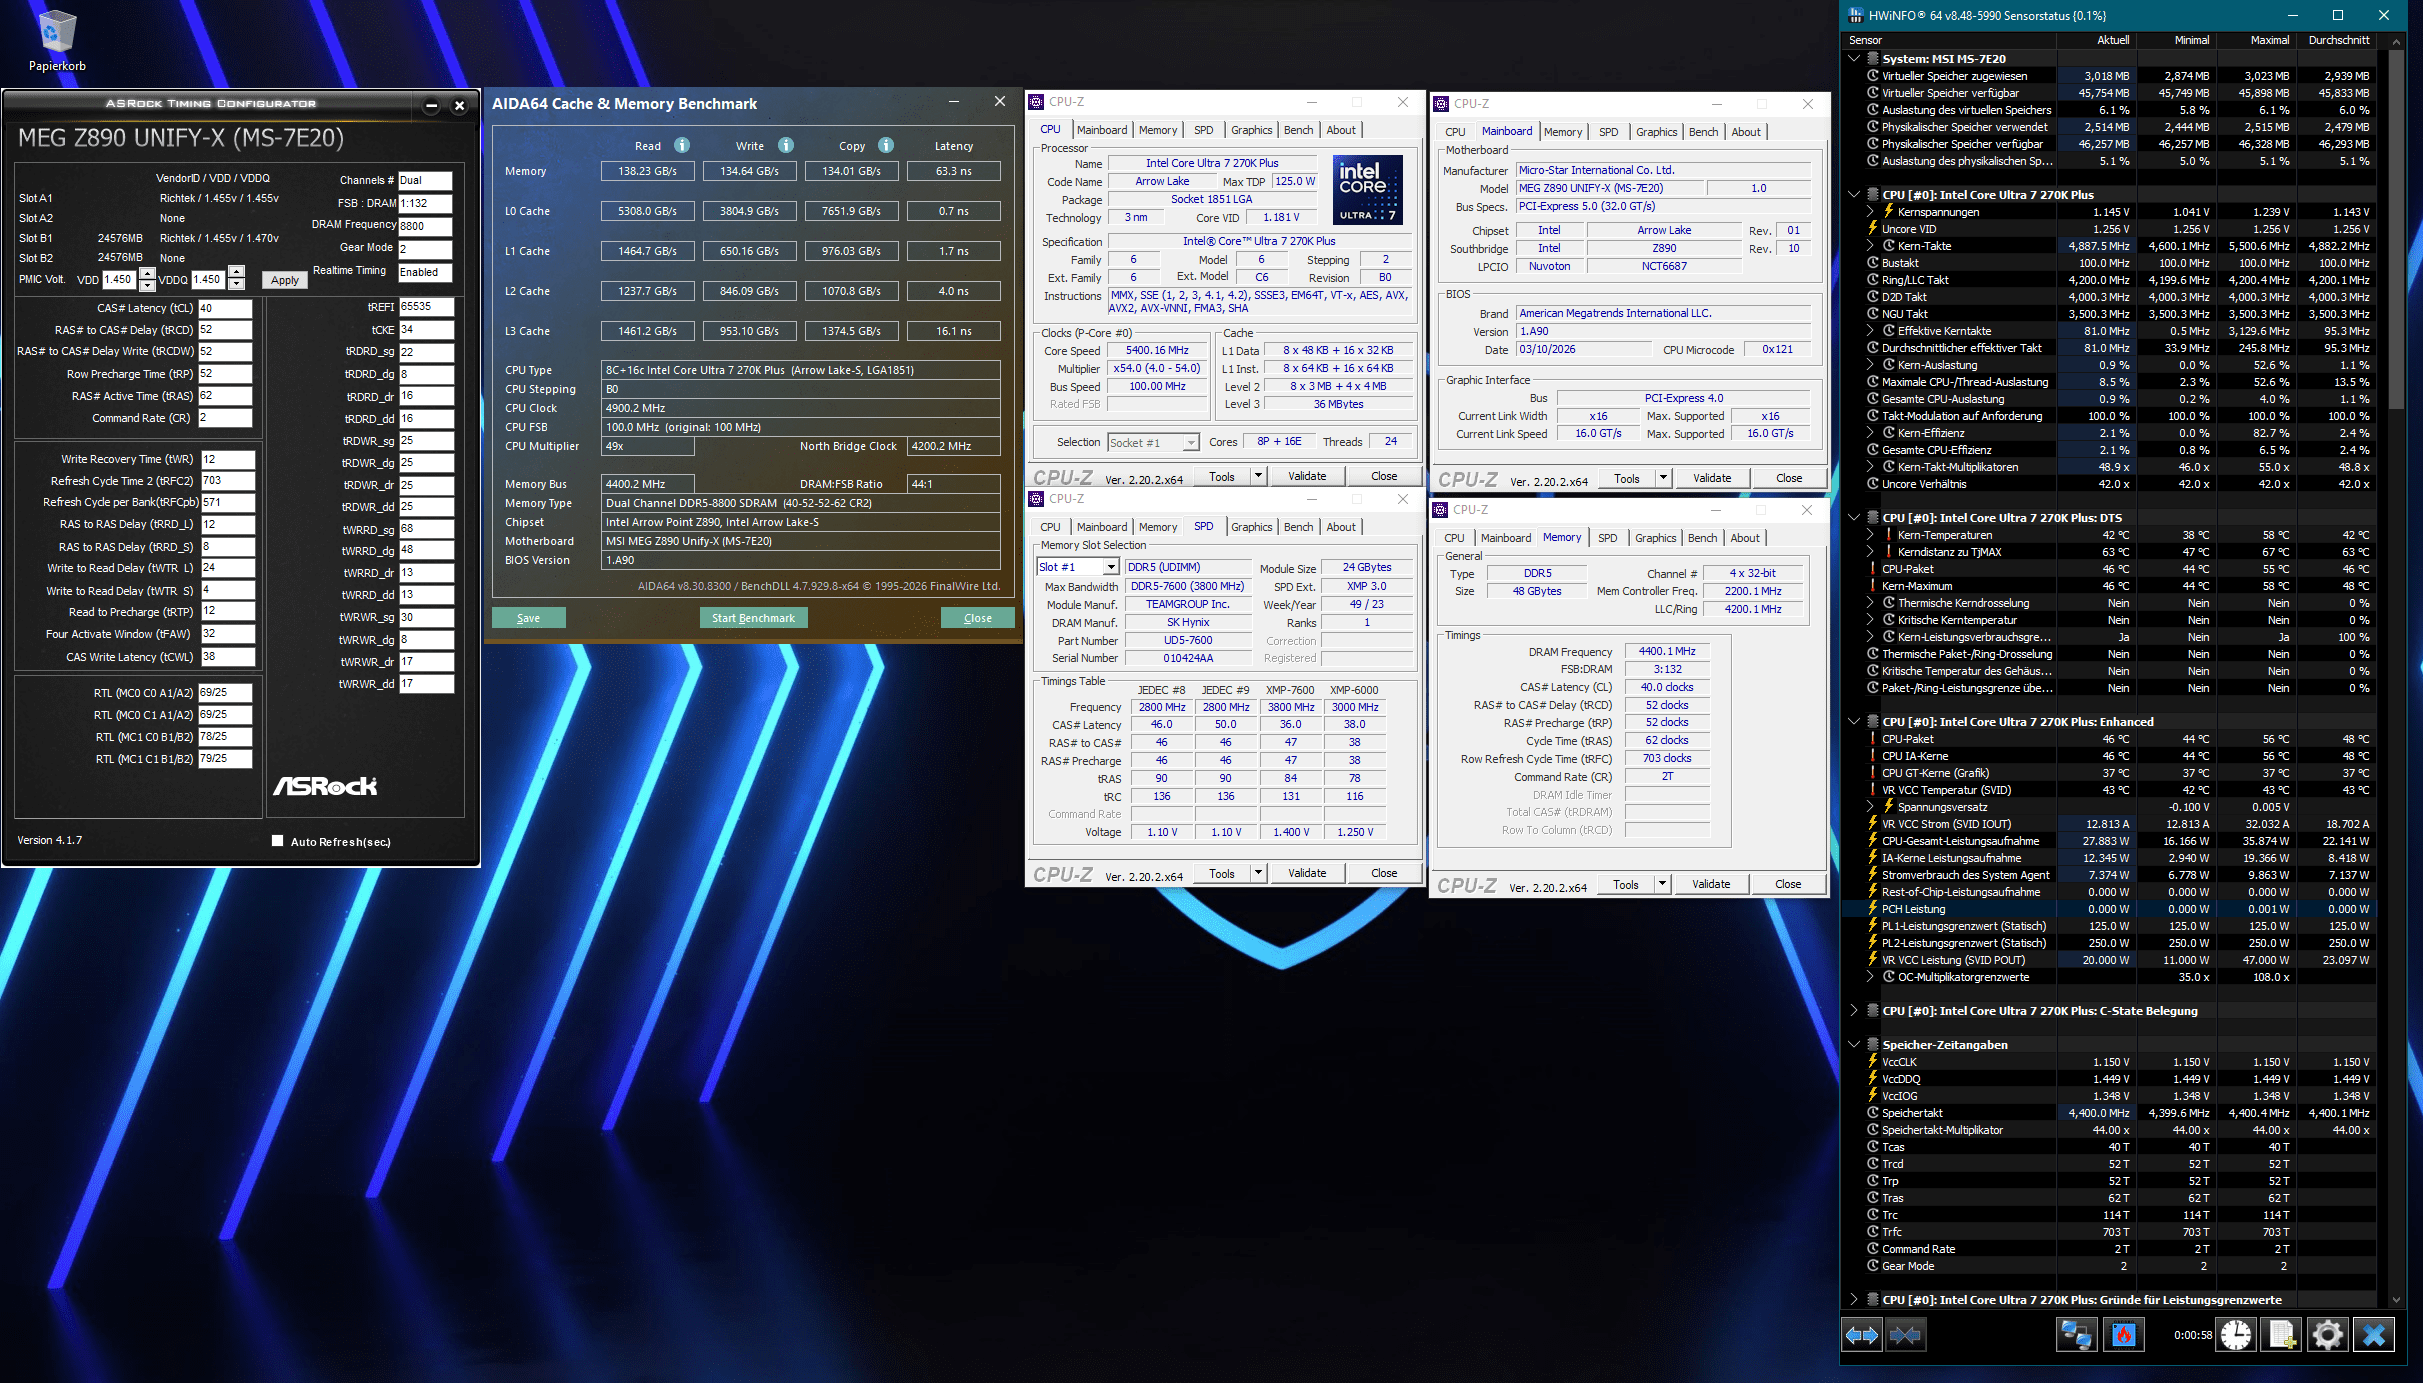Viewport: 2423px width, 1383px height.
Task: Click info icon beside AIDA64 Copy column
Action: tap(886, 145)
